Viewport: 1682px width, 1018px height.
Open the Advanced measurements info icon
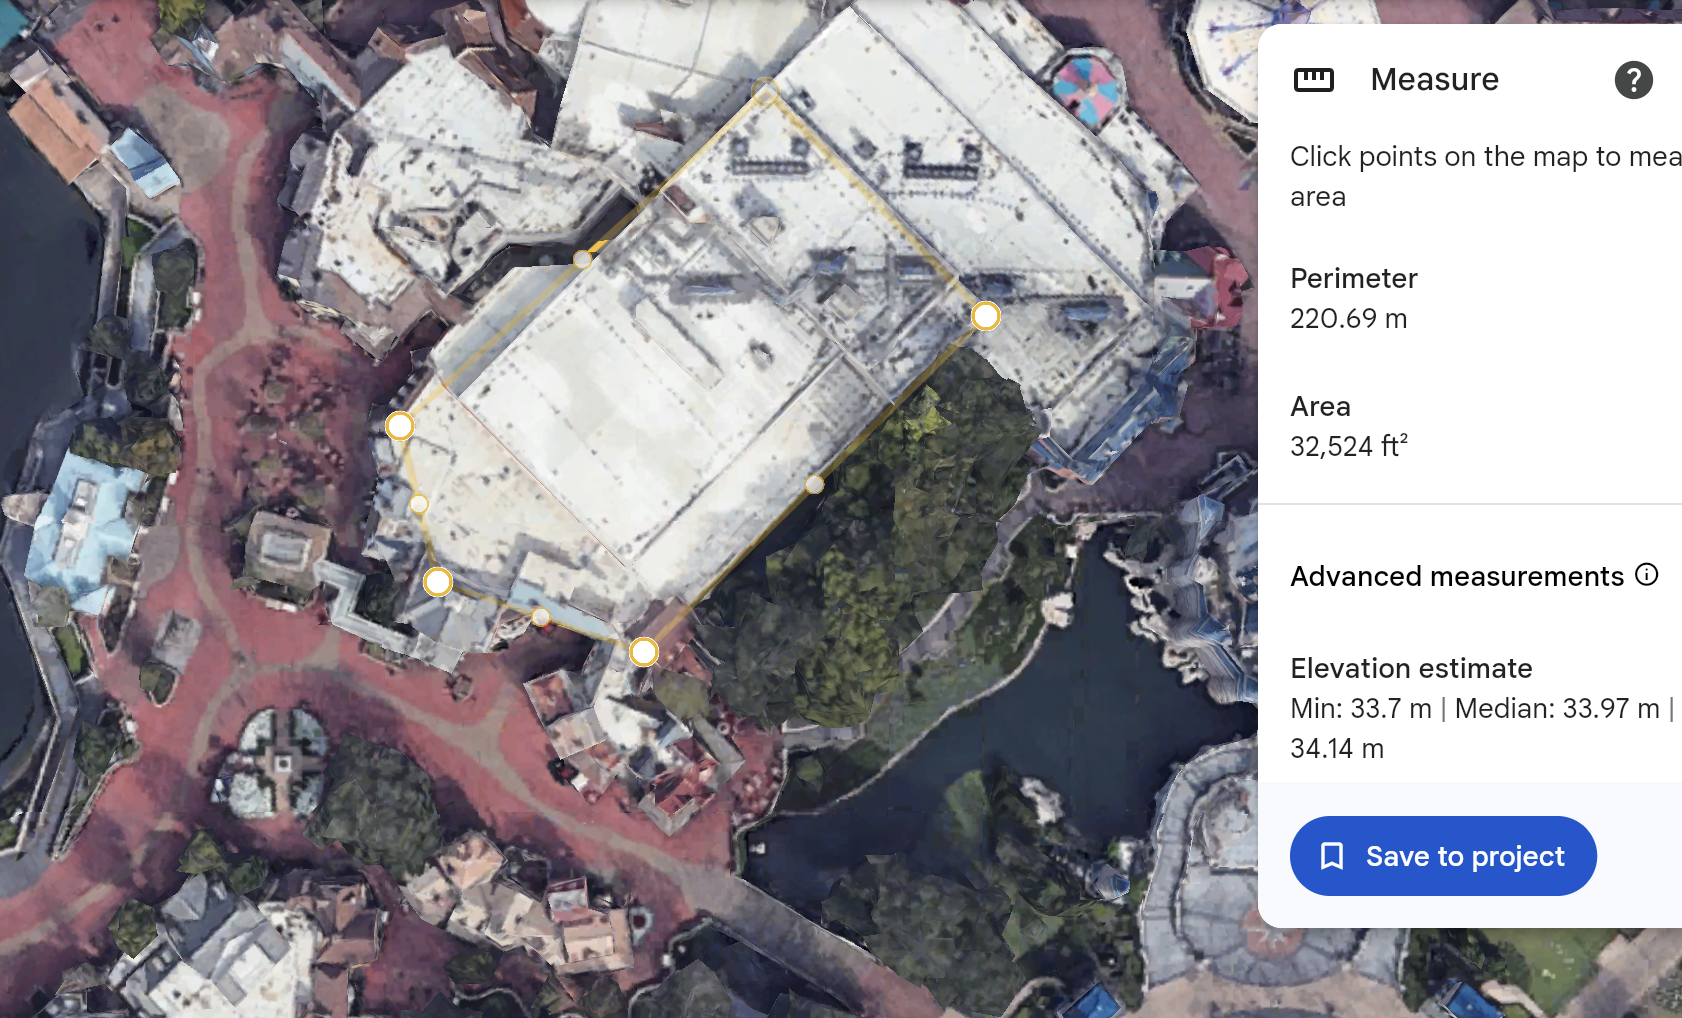pyautogui.click(x=1646, y=575)
